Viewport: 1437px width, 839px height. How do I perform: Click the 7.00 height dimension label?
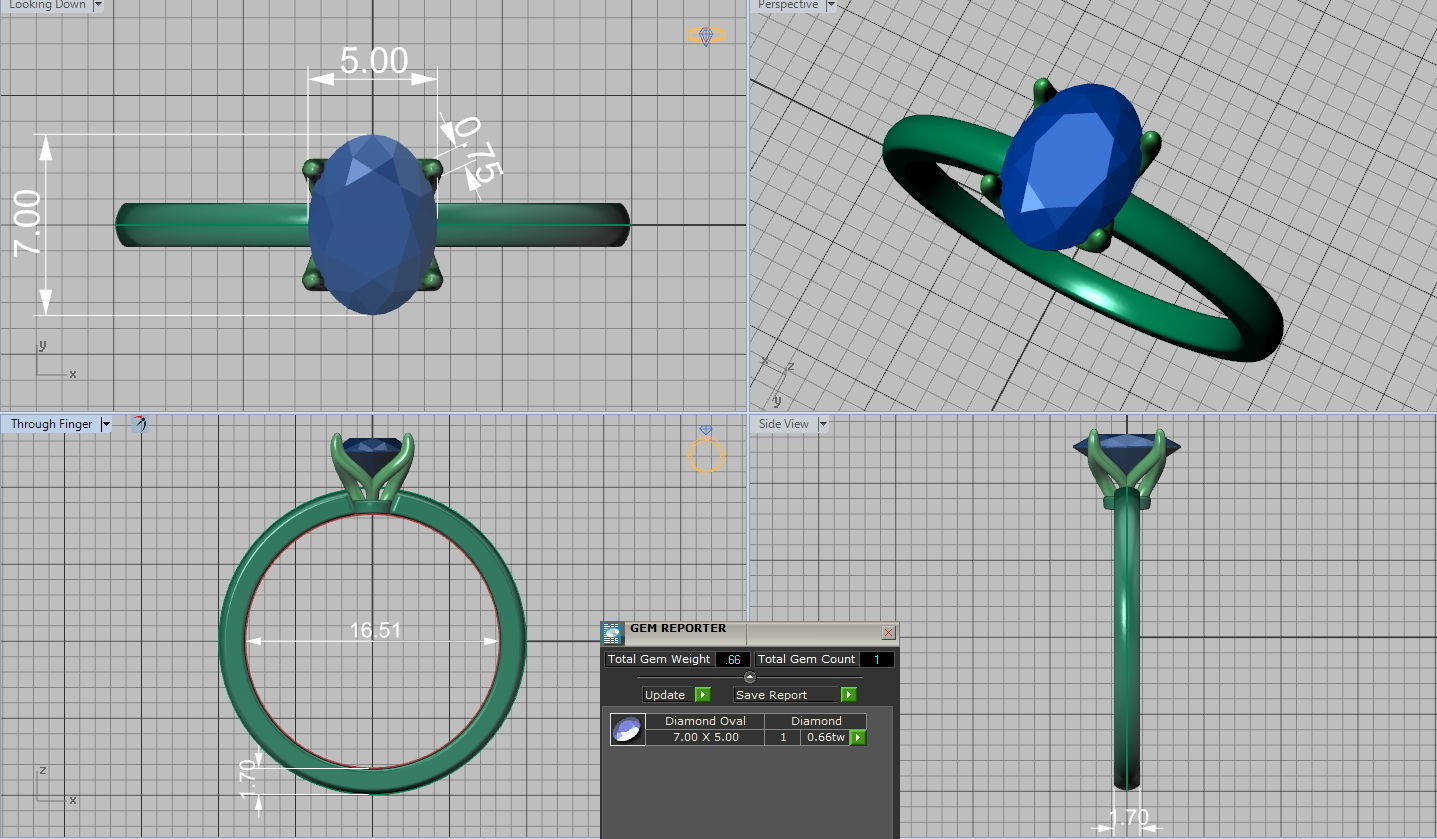27,222
